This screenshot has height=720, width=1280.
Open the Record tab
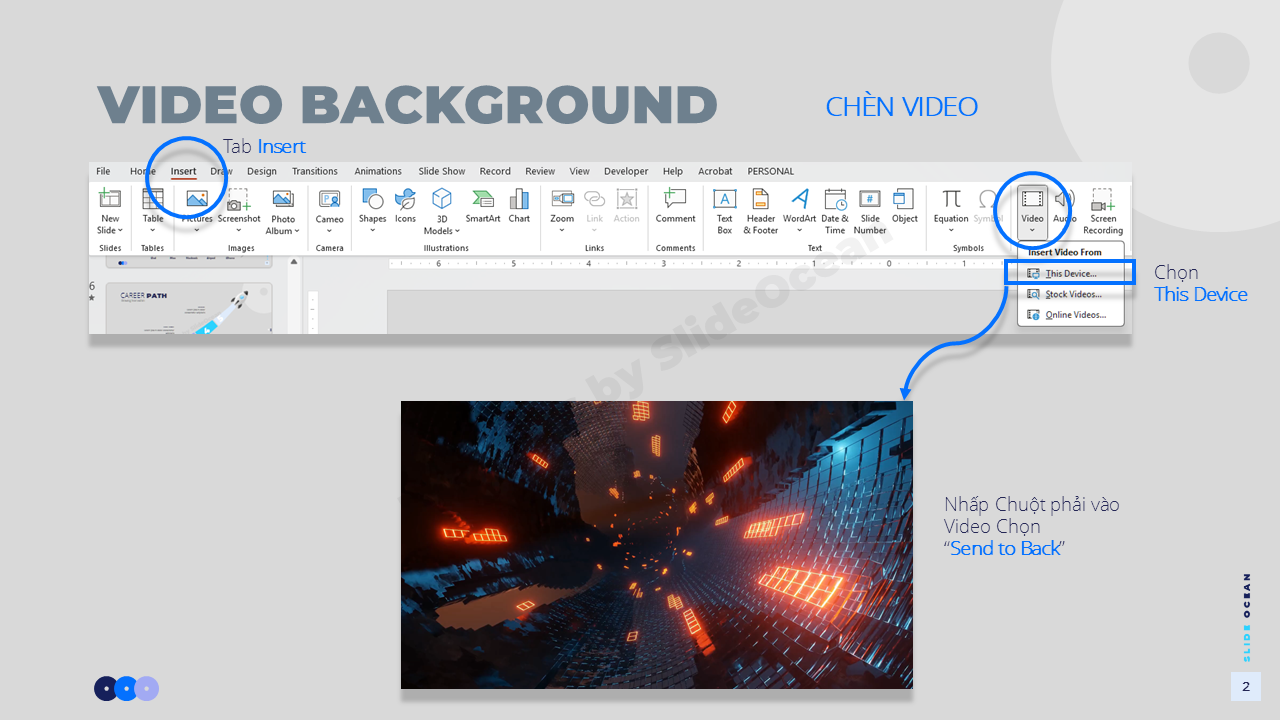pos(495,171)
